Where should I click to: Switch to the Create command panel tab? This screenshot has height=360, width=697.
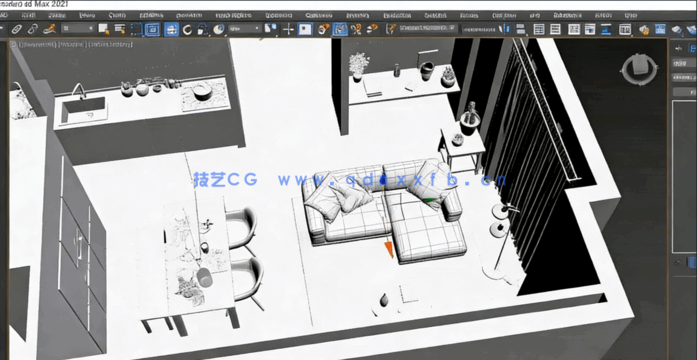tap(679, 48)
